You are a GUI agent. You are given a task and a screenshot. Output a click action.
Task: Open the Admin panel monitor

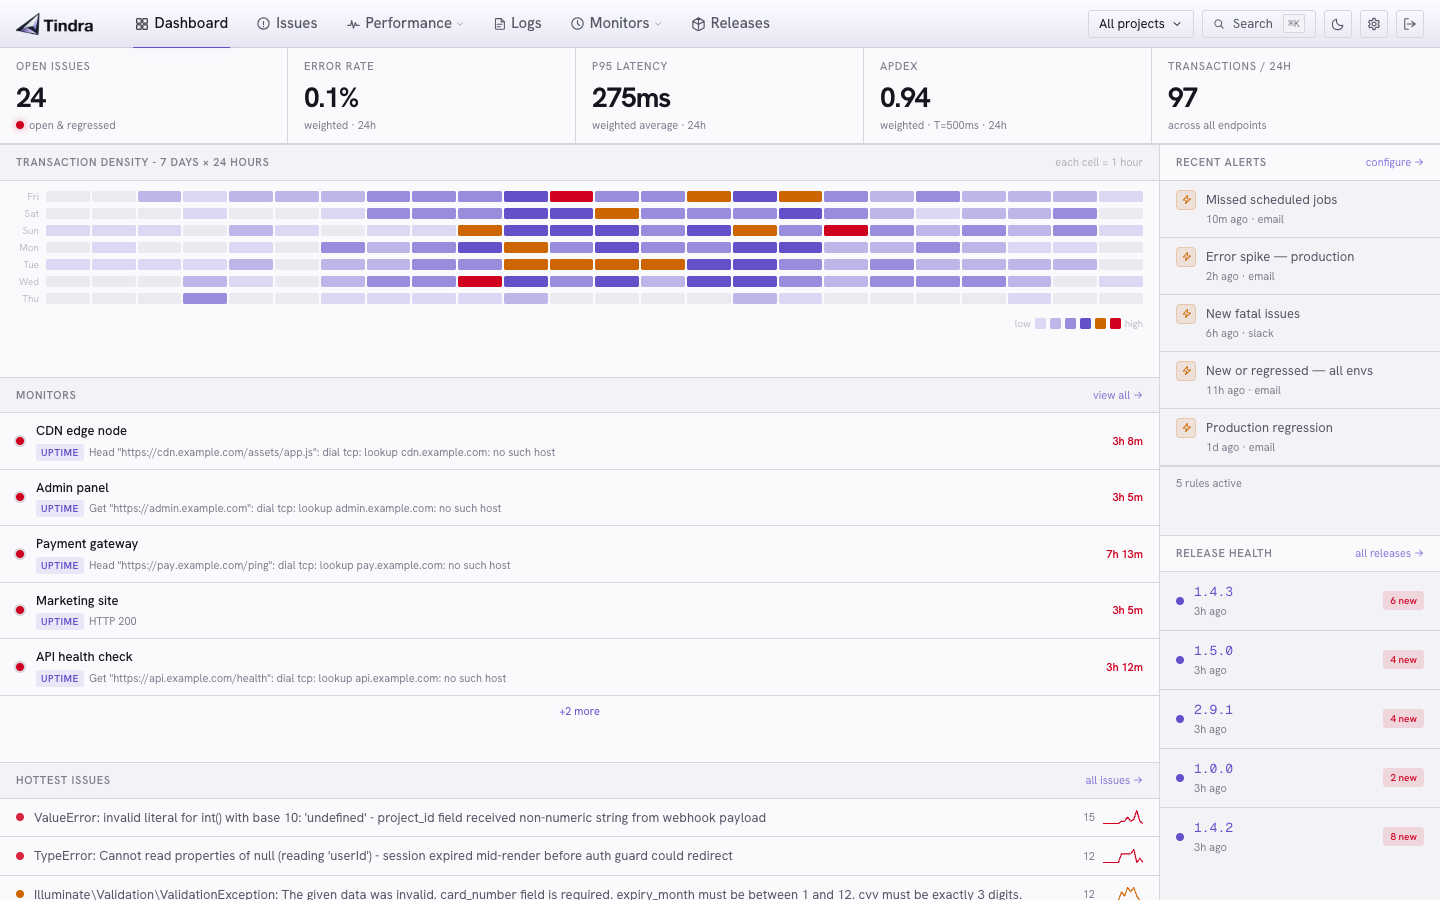tap(579, 497)
